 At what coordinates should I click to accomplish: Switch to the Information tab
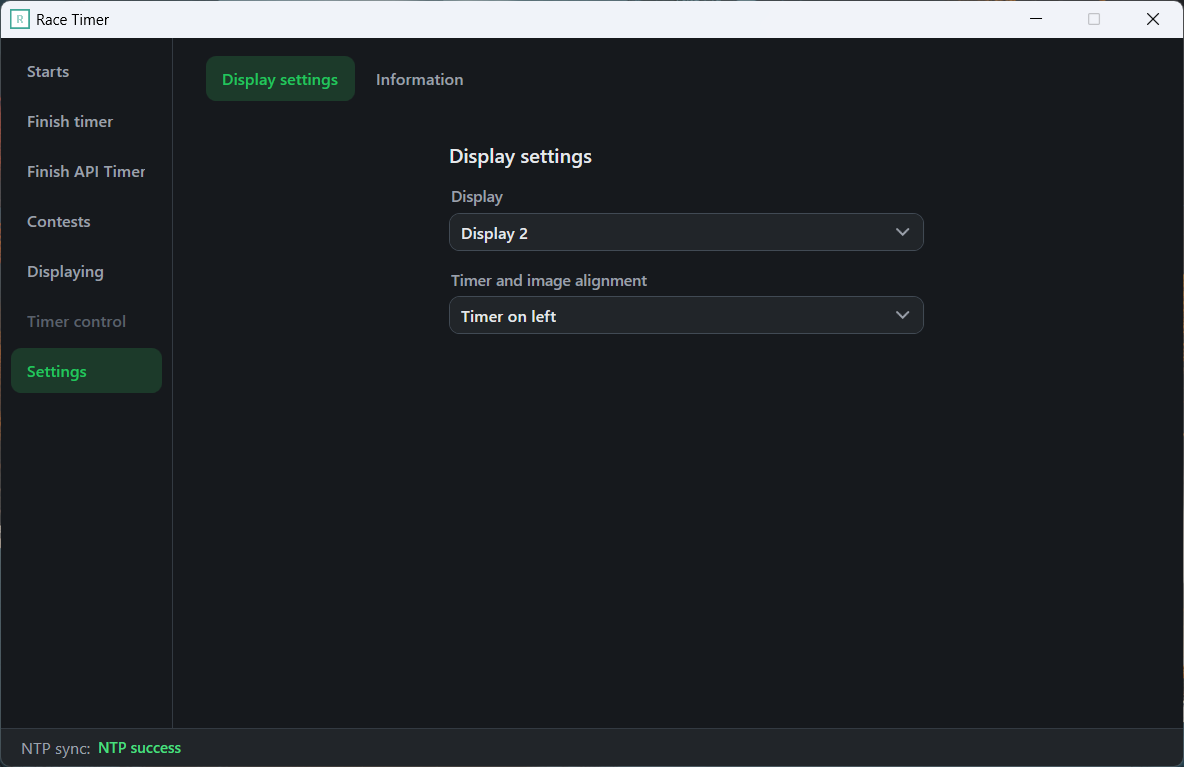coord(420,79)
